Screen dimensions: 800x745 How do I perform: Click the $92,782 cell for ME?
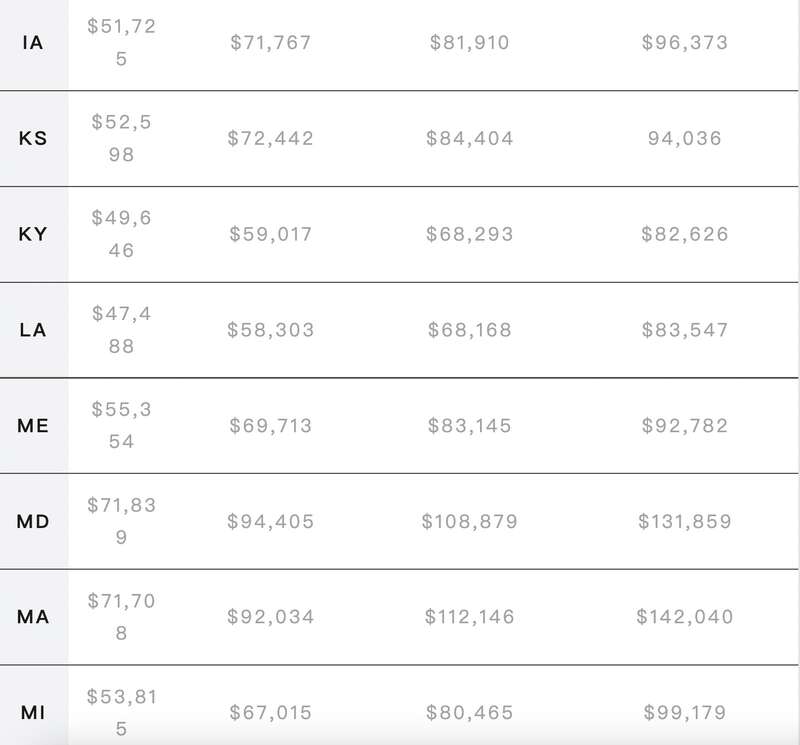[685, 426]
